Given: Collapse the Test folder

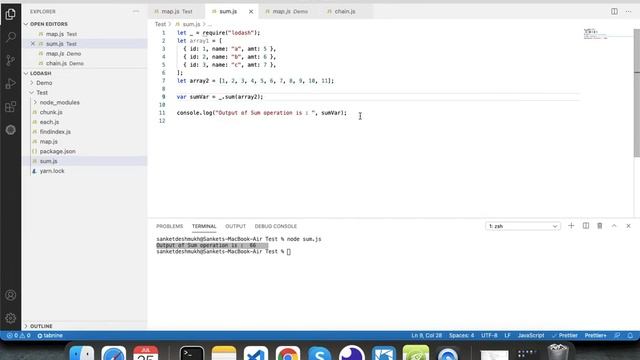Looking at the screenshot, I should (42, 93).
